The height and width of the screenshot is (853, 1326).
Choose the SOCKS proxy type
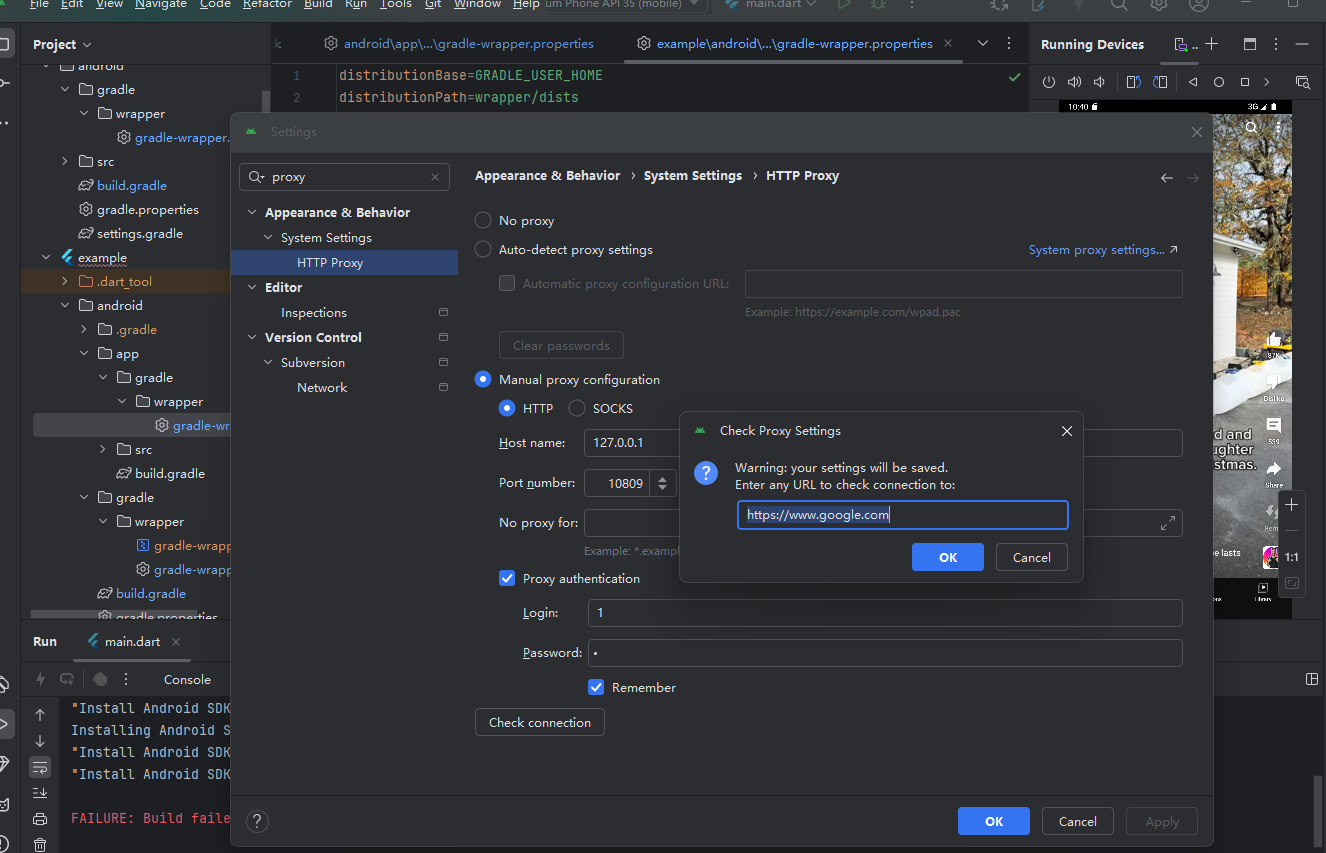coord(576,408)
